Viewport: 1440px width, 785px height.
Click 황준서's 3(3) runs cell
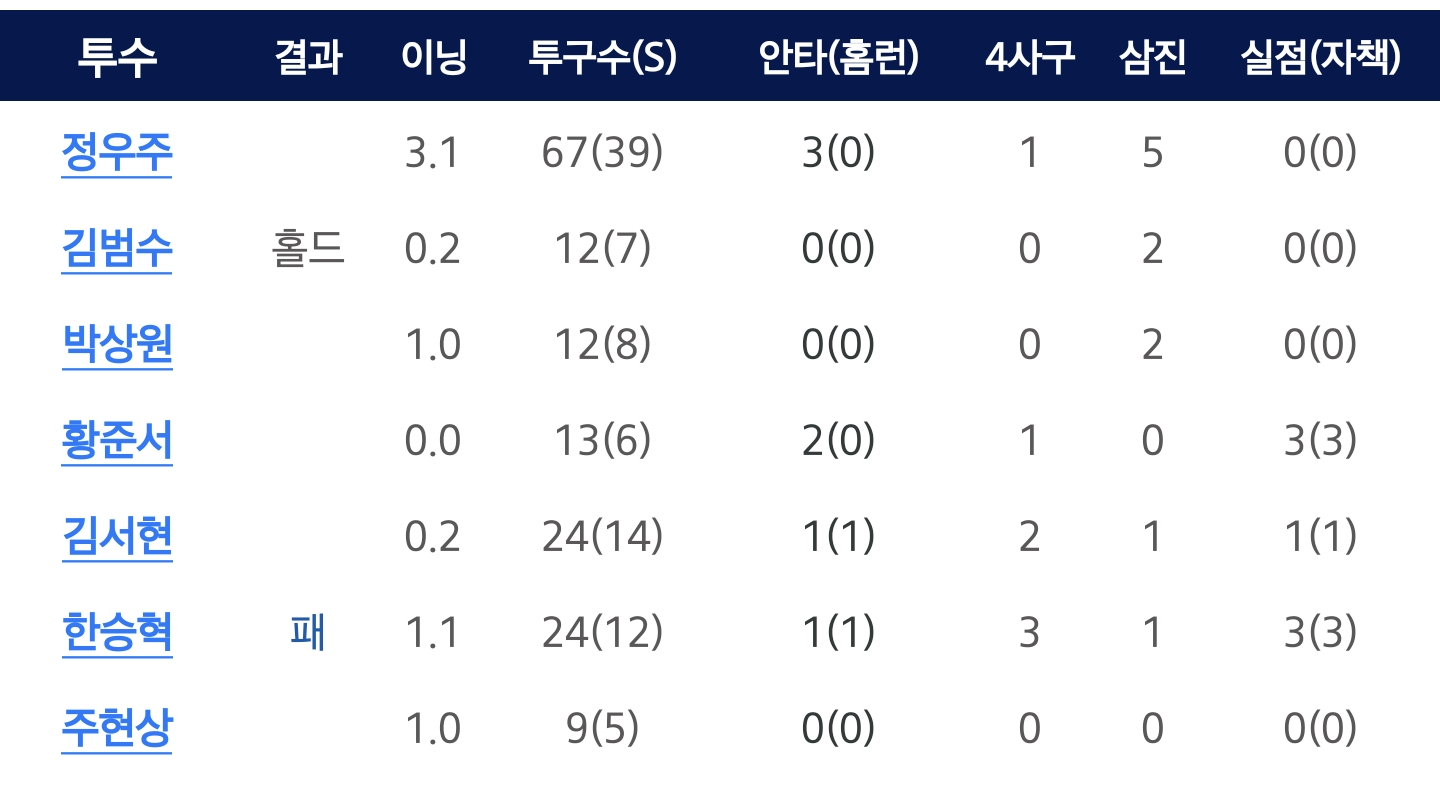pos(1320,442)
